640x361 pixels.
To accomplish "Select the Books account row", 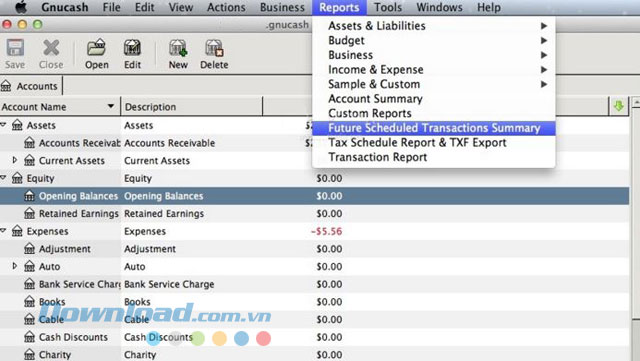I will pyautogui.click(x=314, y=302).
